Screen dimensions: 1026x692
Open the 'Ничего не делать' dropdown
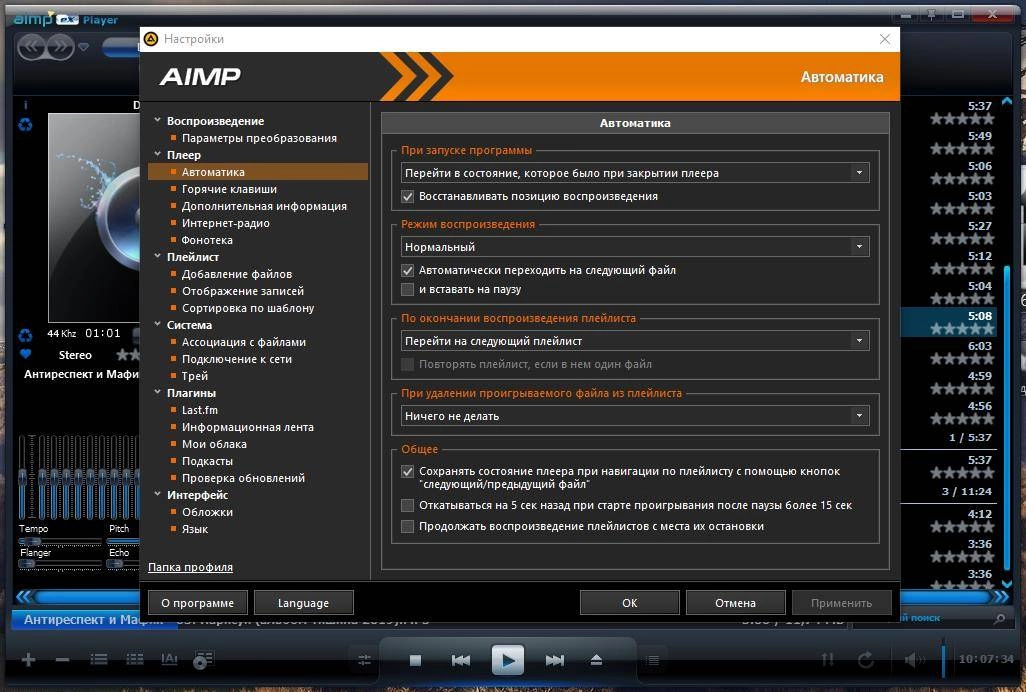634,415
